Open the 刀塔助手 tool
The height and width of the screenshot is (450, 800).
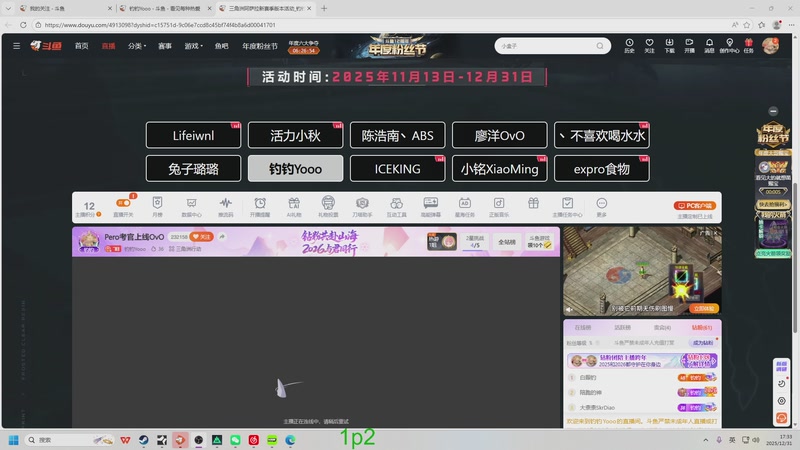tap(362, 207)
